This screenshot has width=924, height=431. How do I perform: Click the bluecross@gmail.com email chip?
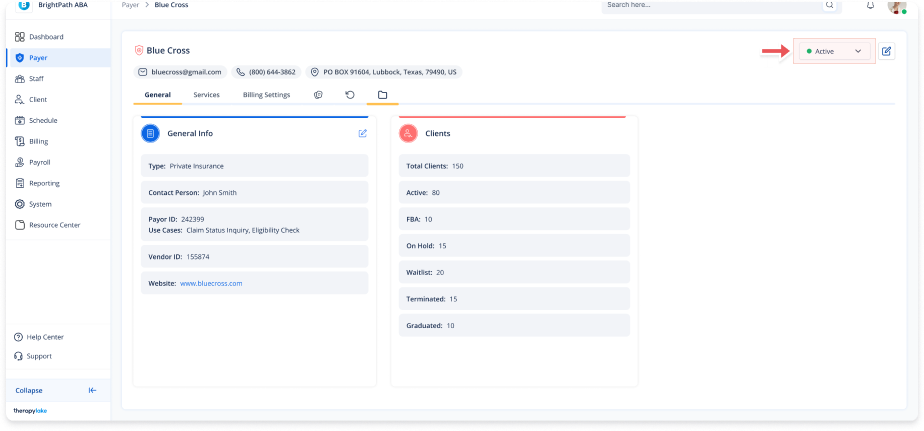coord(180,72)
